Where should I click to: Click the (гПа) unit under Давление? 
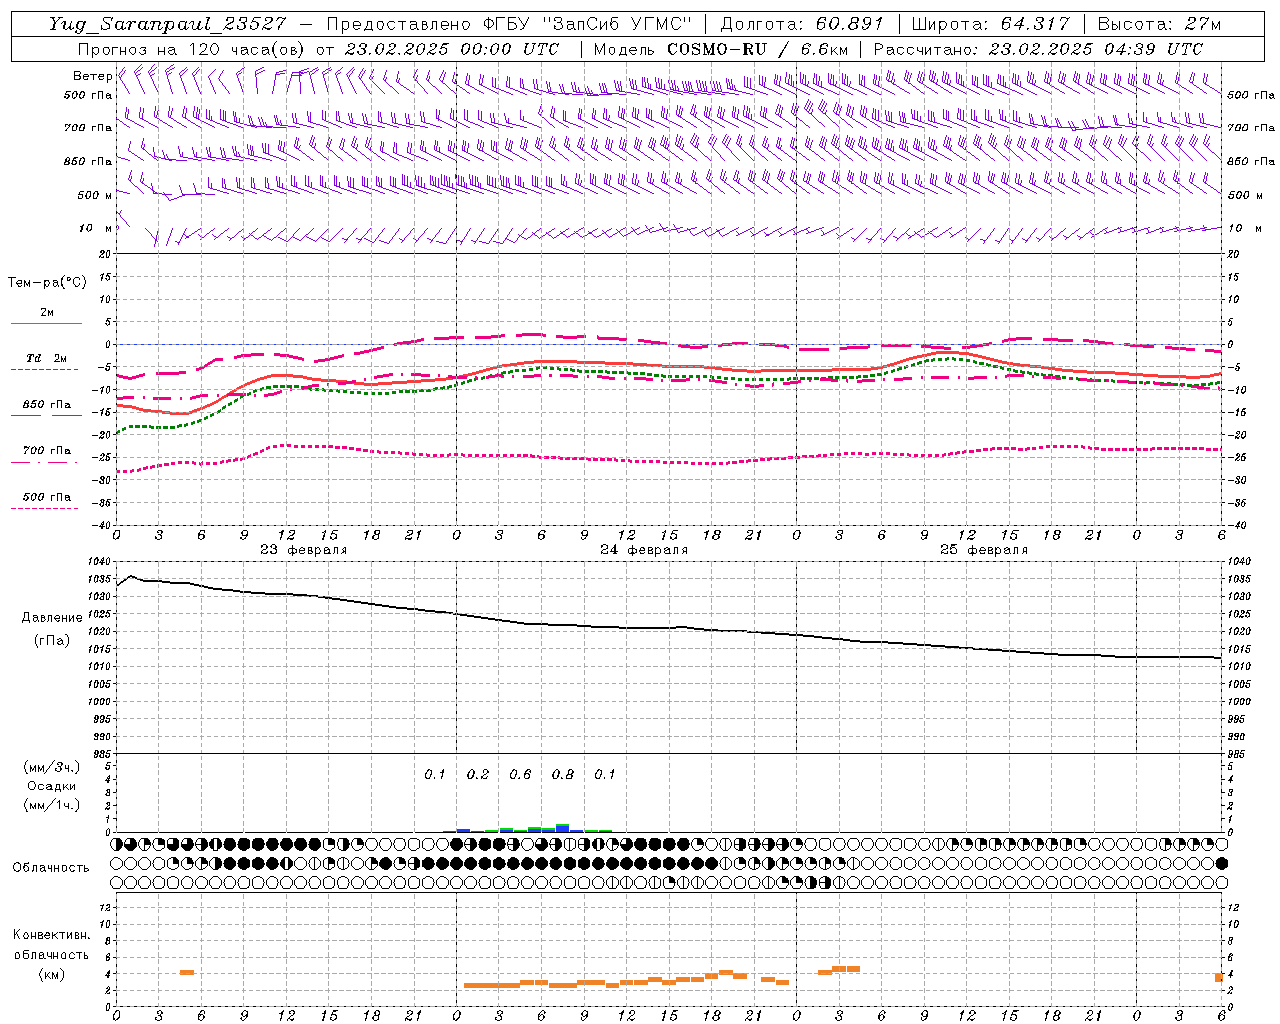click(x=52, y=640)
